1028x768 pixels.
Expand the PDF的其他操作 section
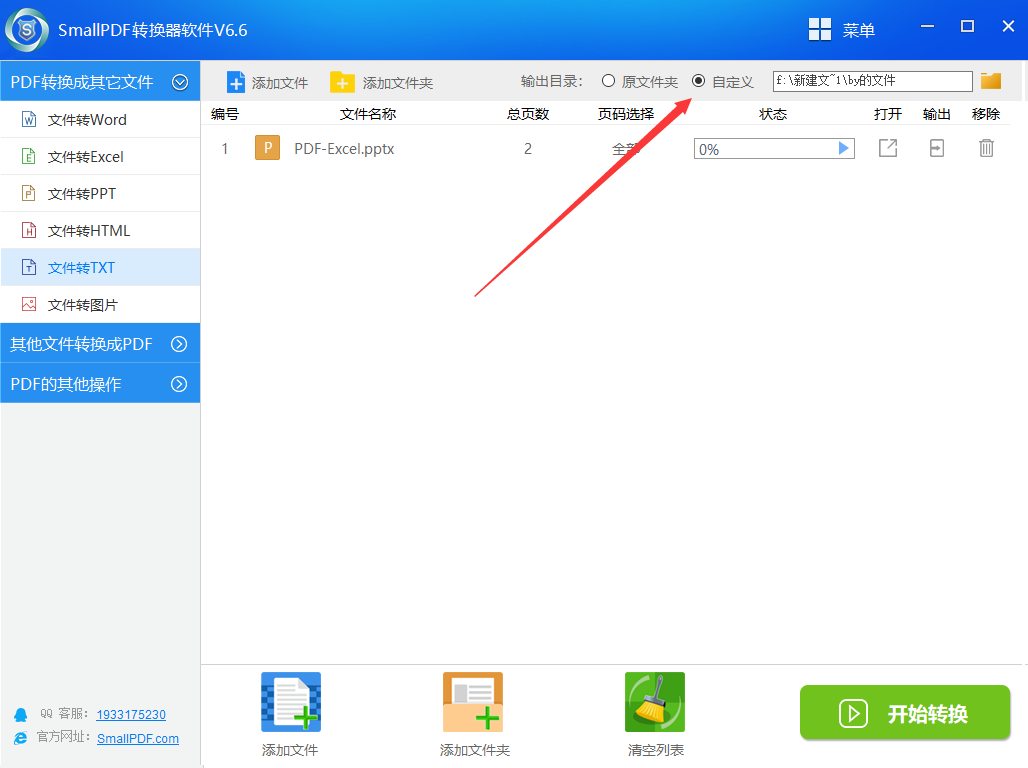pos(100,384)
